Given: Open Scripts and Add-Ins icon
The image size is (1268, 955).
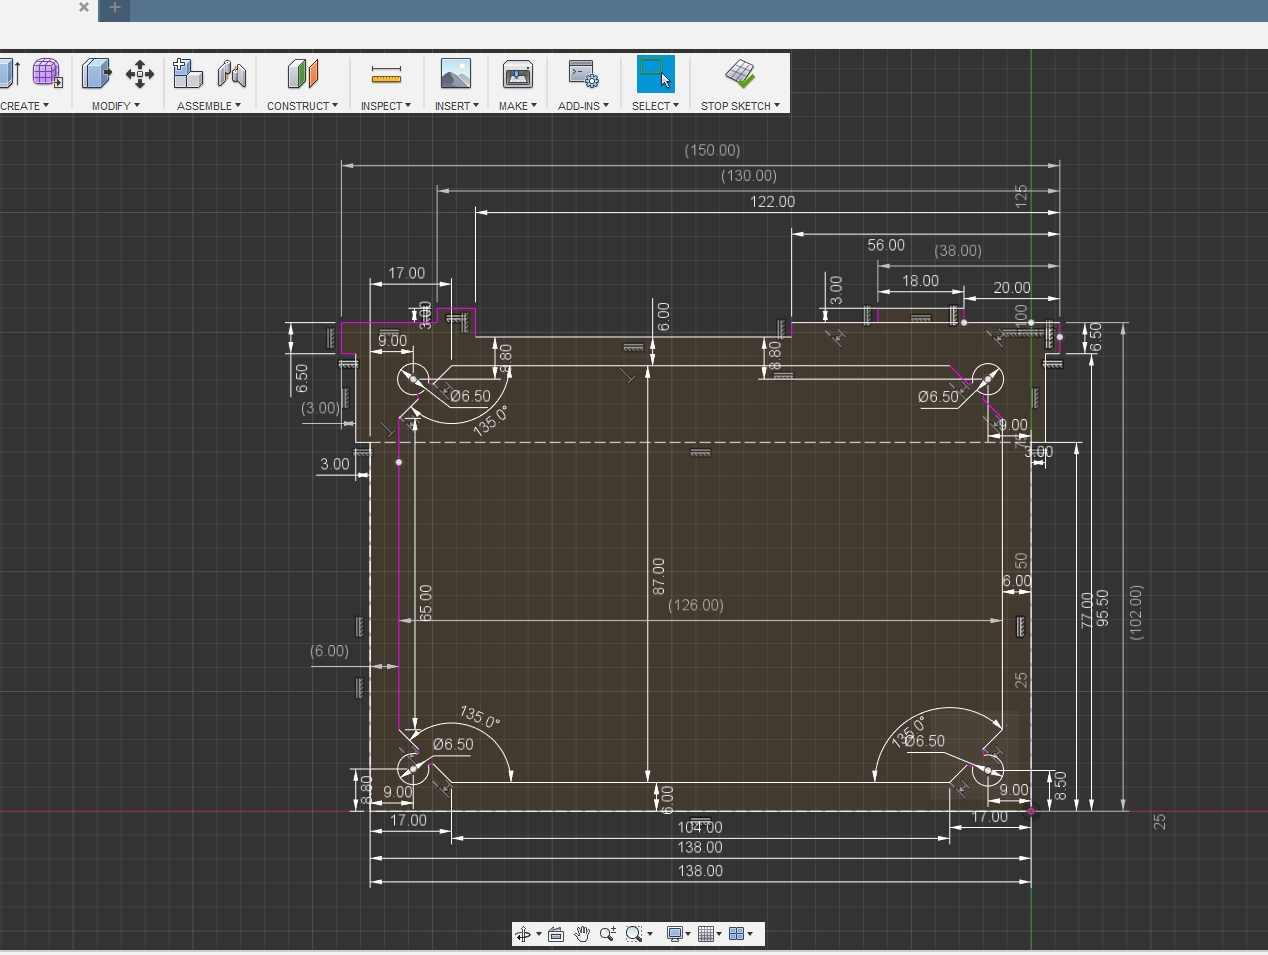Looking at the screenshot, I should [x=583, y=74].
